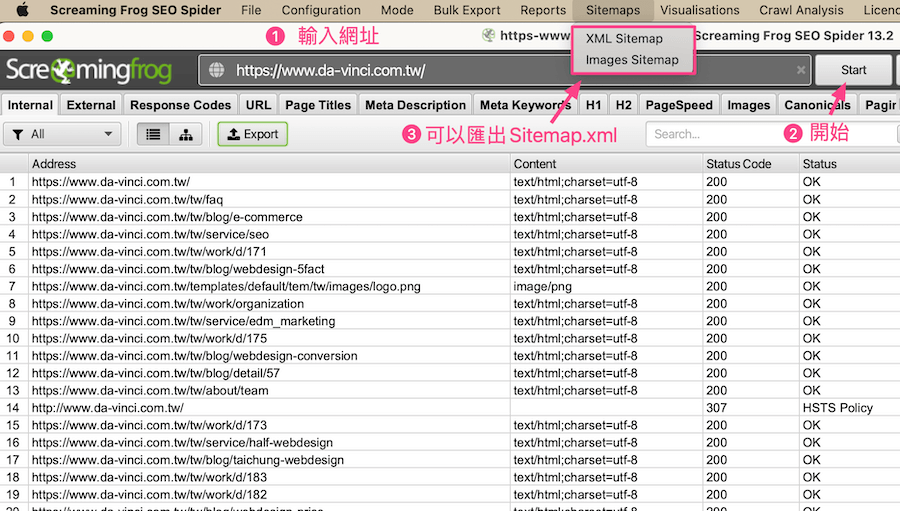Open the Crawl Analysis menu

point(801,10)
